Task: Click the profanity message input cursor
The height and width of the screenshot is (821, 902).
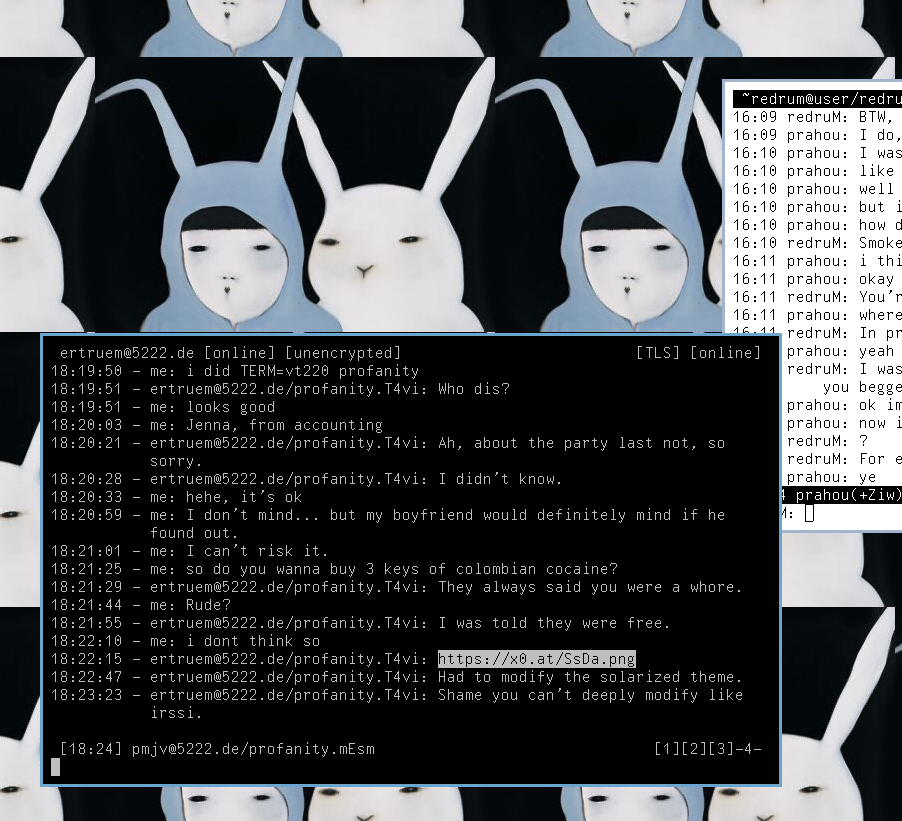Action: click(56, 767)
